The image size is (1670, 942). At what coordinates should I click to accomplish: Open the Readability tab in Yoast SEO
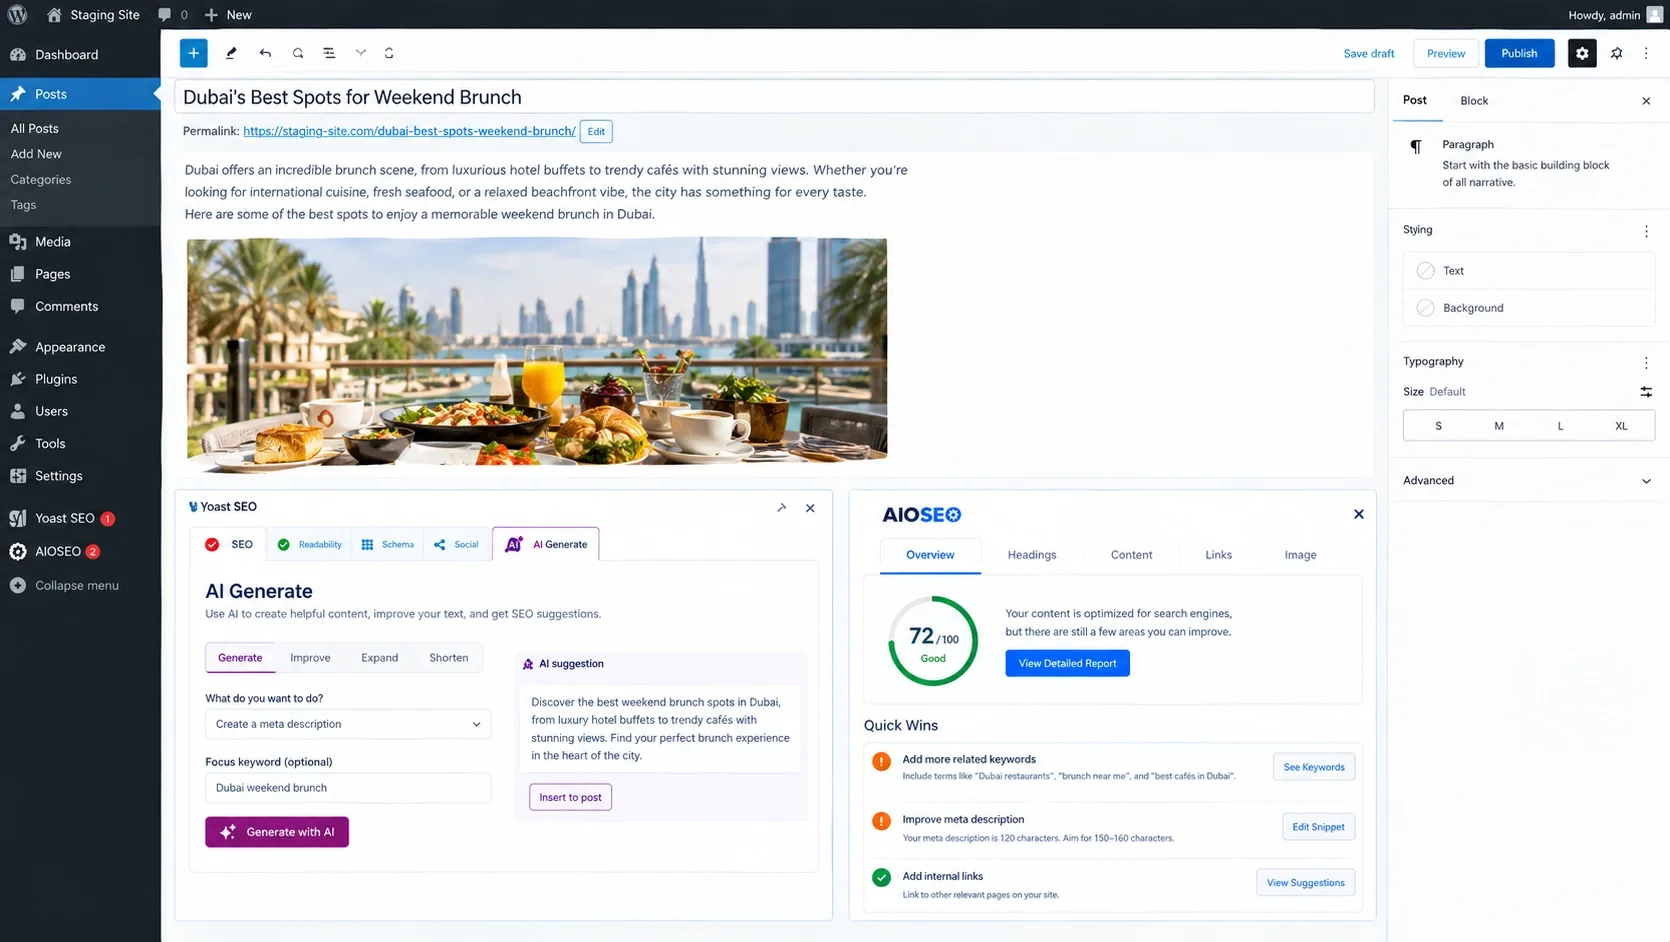310,545
